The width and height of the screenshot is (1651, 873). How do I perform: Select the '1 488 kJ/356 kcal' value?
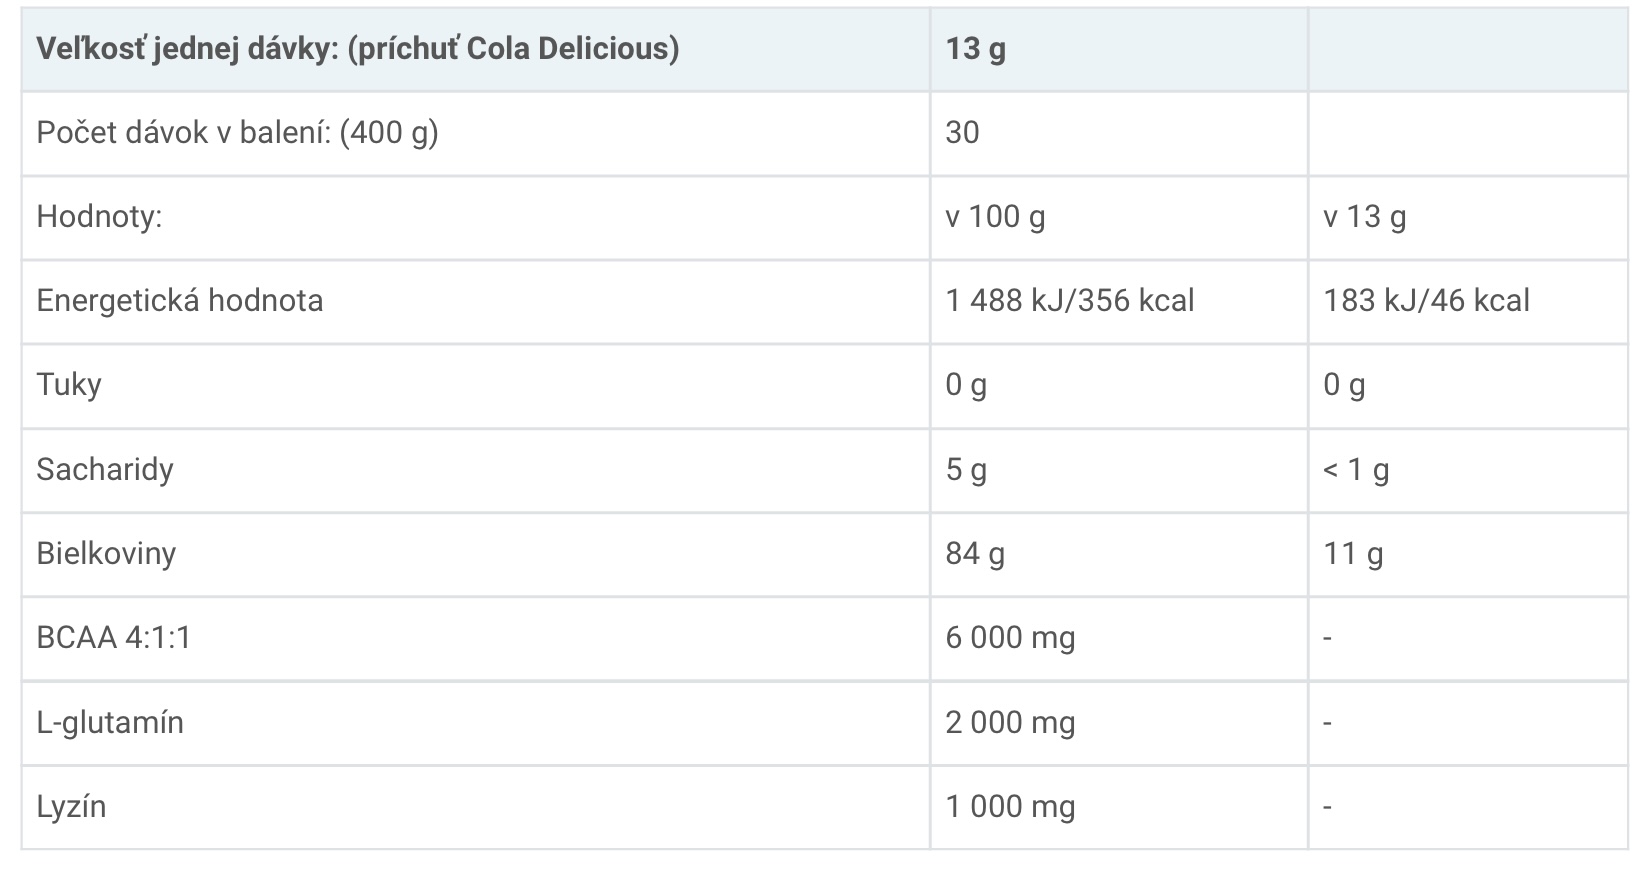click(1070, 301)
